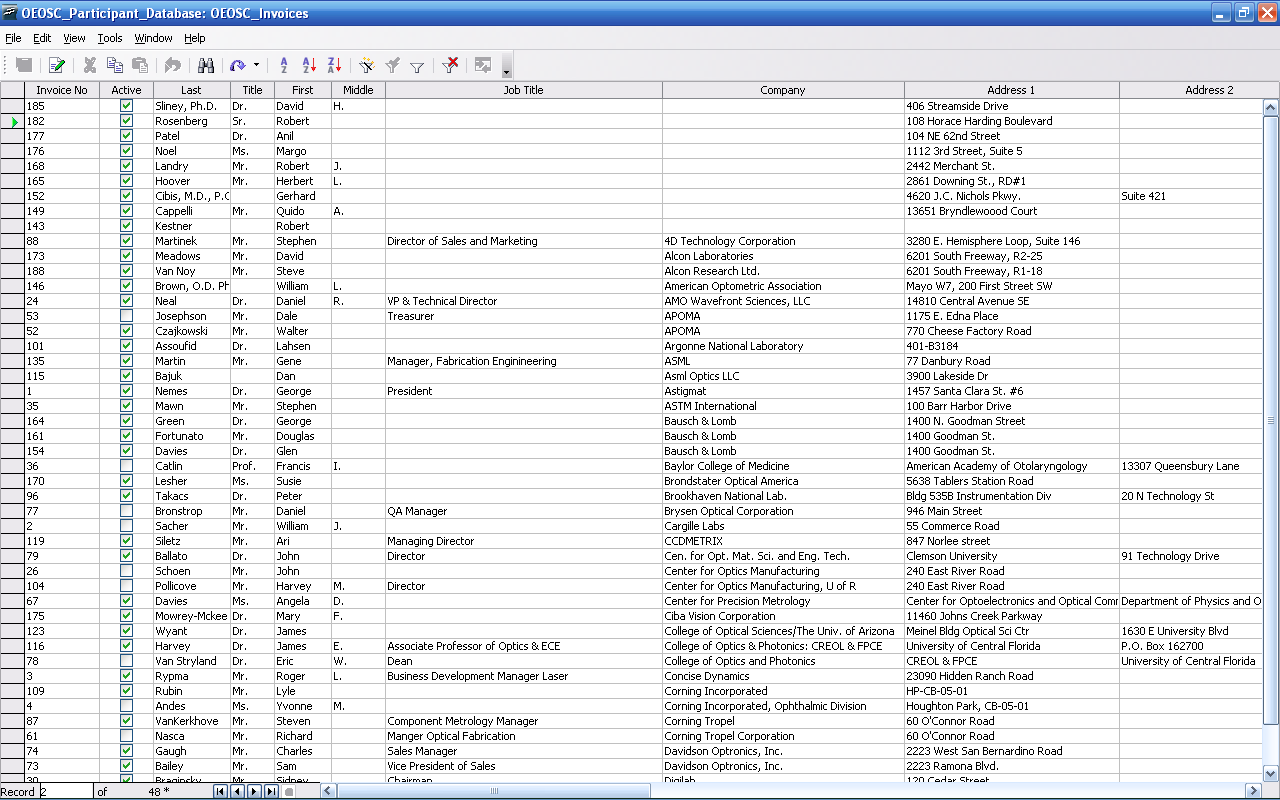Jump to the last record with navigation button
This screenshot has height=800, width=1280.
pyautogui.click(x=271, y=791)
